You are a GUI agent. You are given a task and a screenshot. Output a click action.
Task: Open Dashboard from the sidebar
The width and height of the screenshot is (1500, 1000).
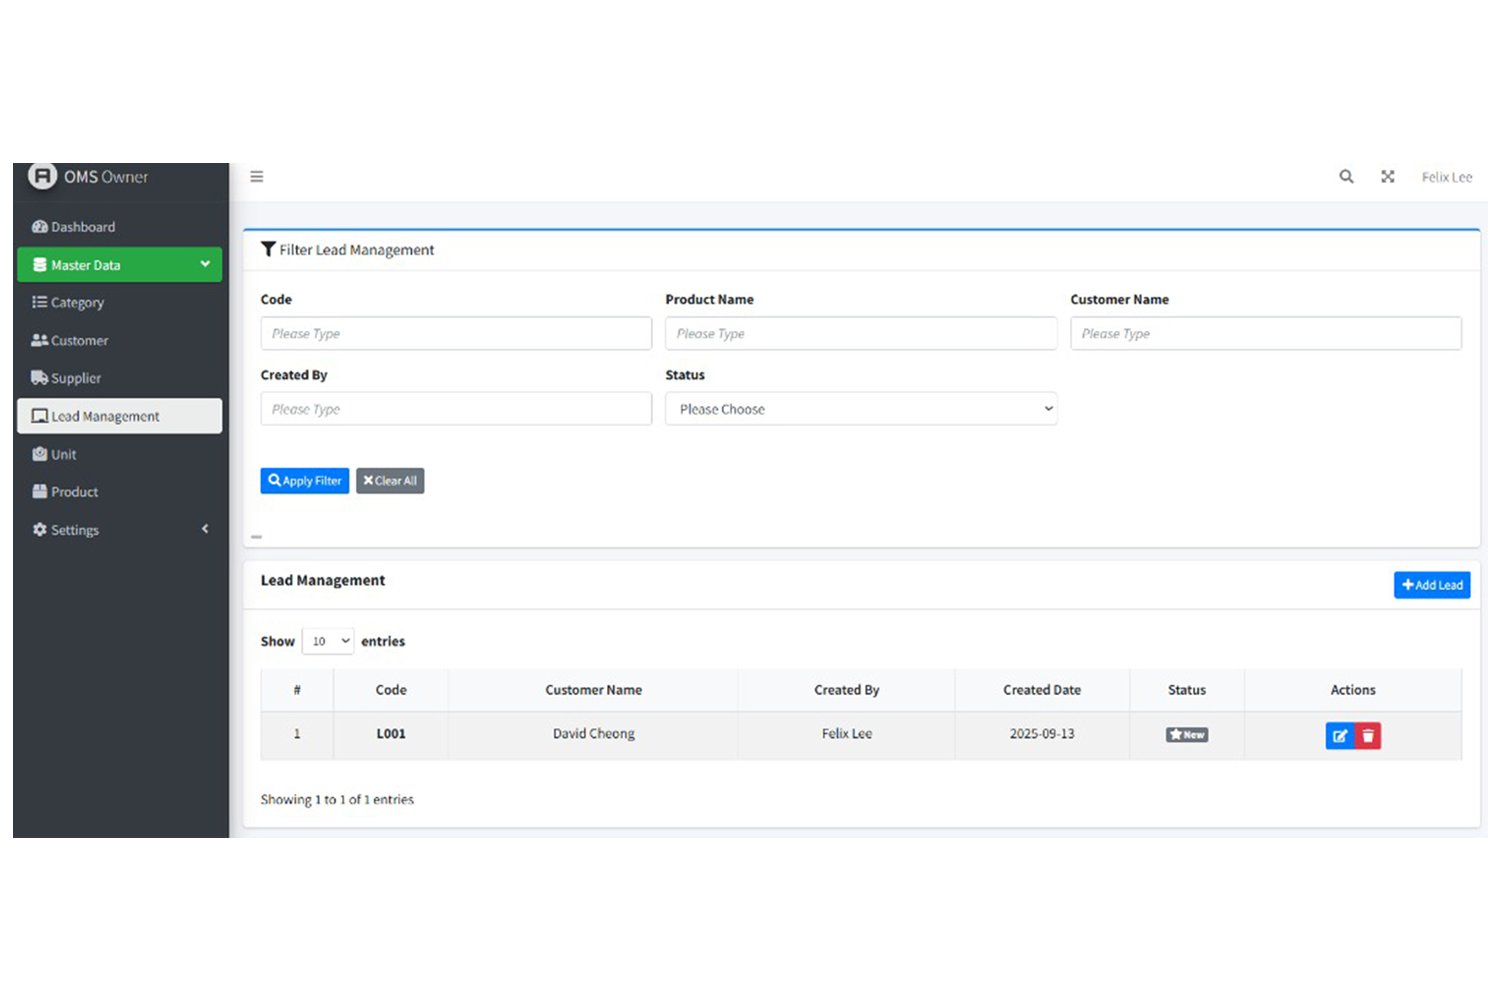[83, 227]
